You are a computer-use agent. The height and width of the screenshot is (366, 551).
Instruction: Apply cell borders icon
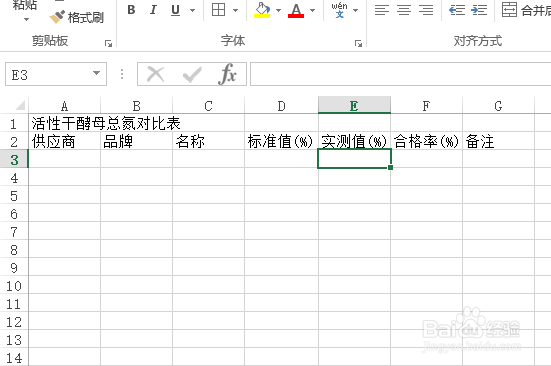coord(218,10)
